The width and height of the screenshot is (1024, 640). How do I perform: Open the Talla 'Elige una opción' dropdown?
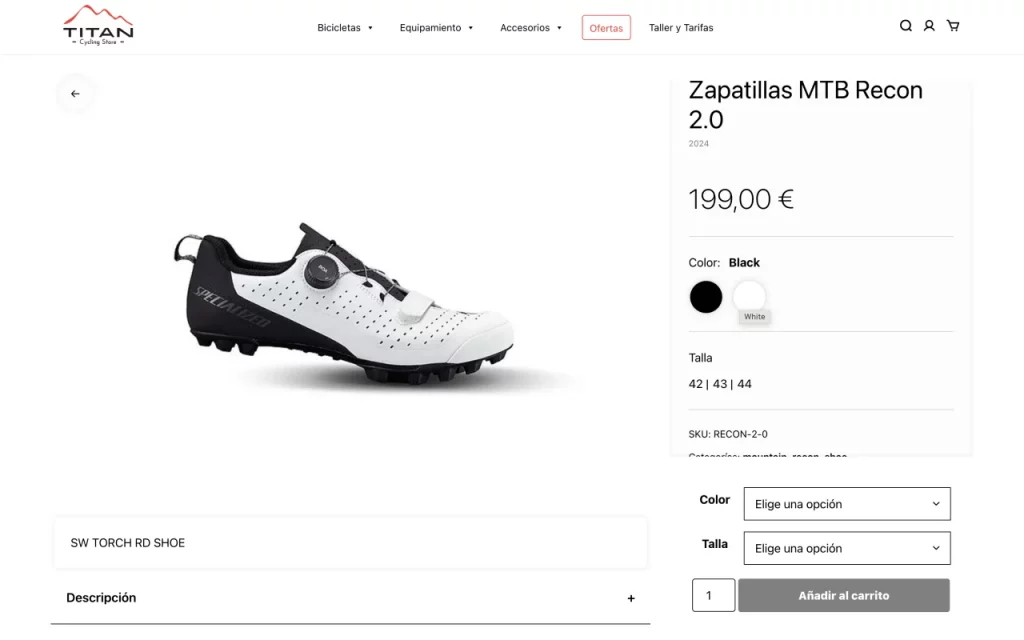(x=847, y=548)
